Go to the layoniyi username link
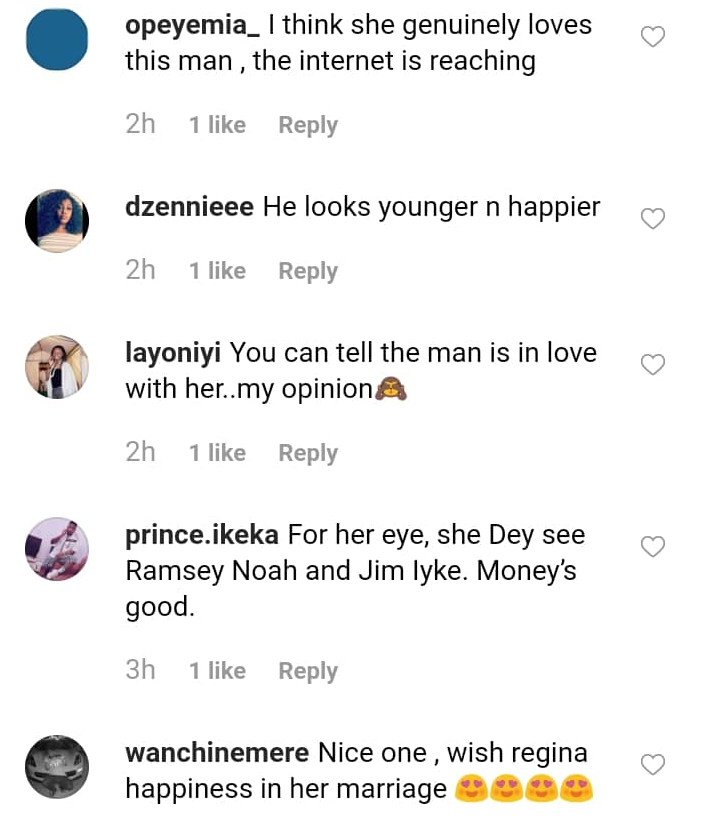This screenshot has height=828, width=710. tap(174, 353)
